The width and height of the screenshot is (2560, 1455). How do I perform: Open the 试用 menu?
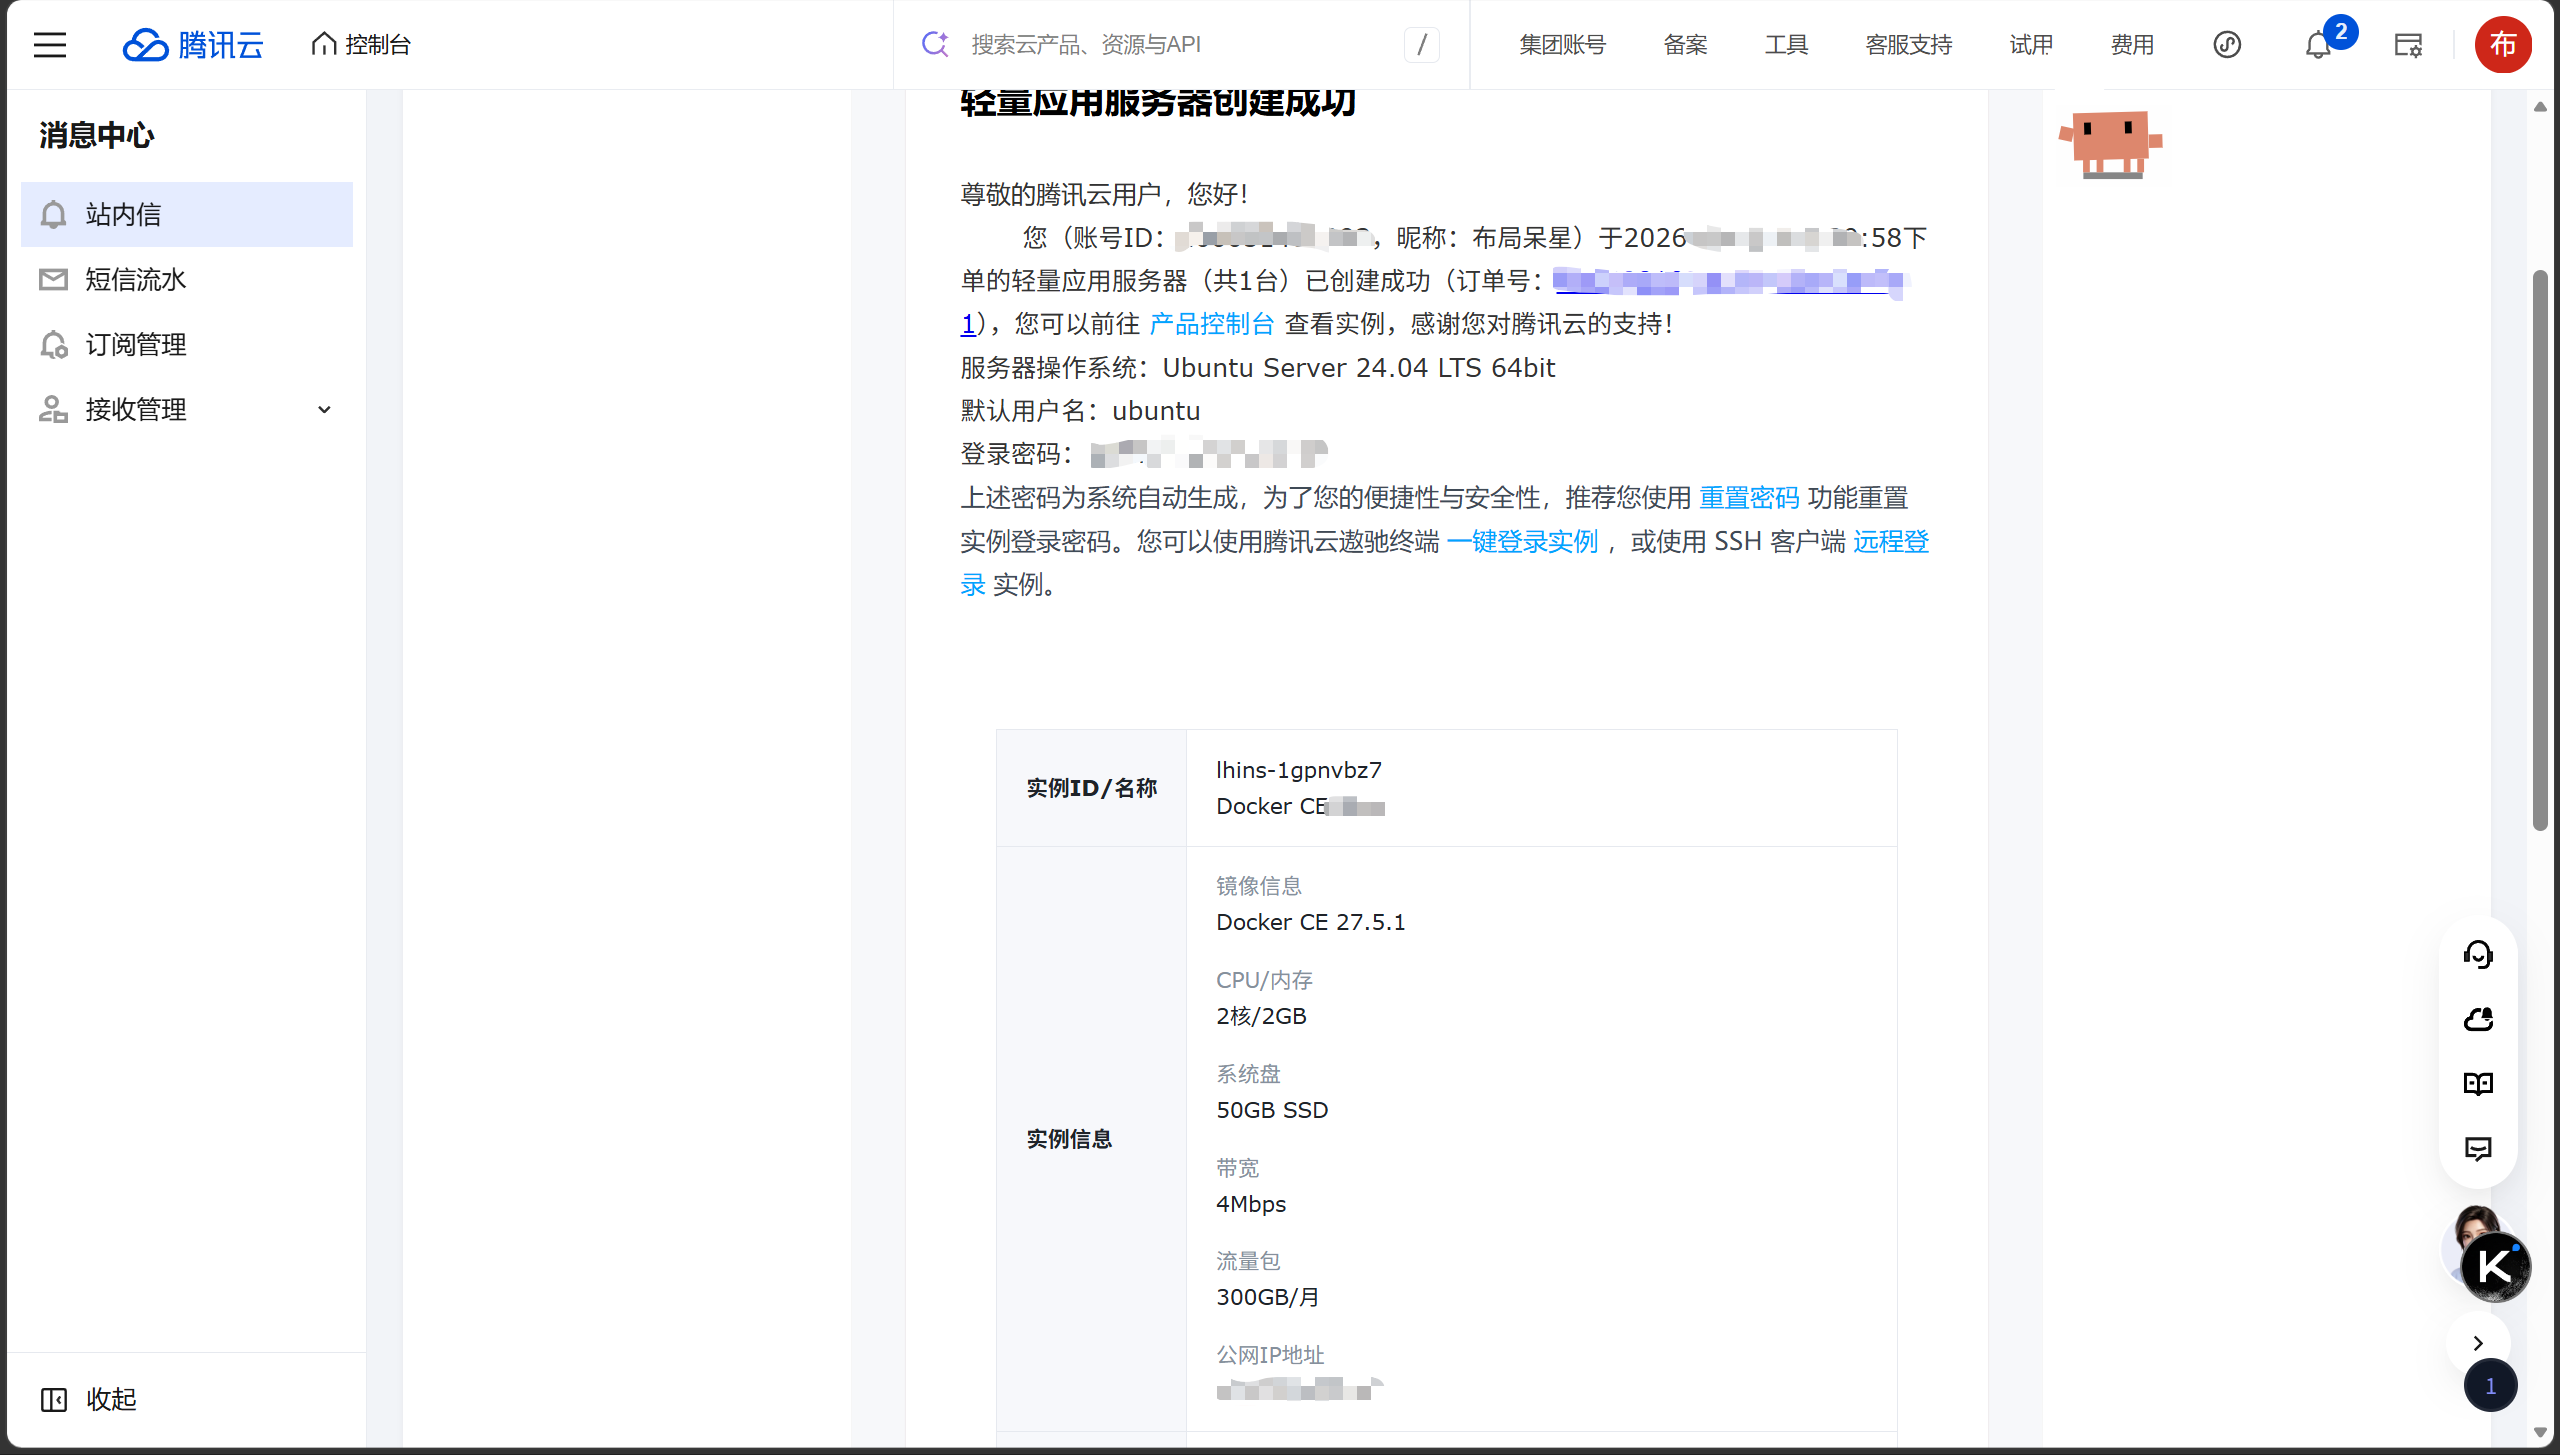point(2031,45)
